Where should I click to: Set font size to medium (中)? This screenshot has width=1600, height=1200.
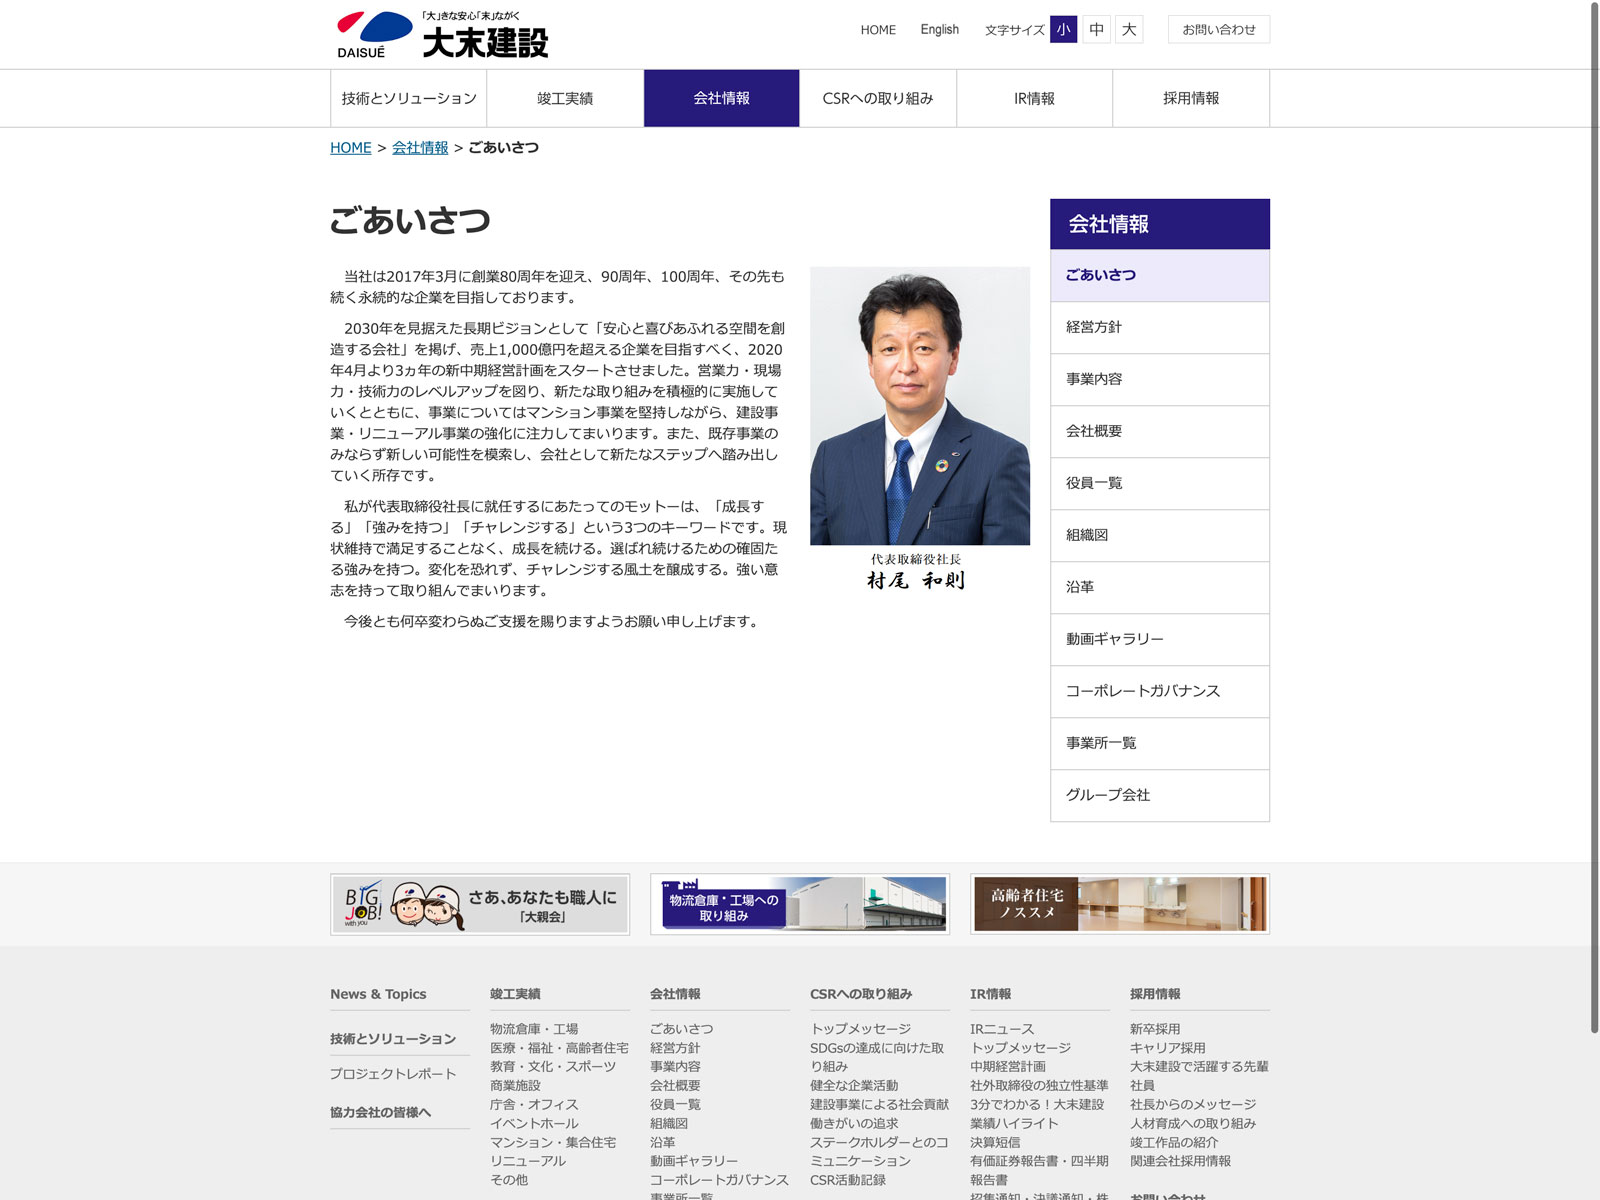(x=1096, y=29)
